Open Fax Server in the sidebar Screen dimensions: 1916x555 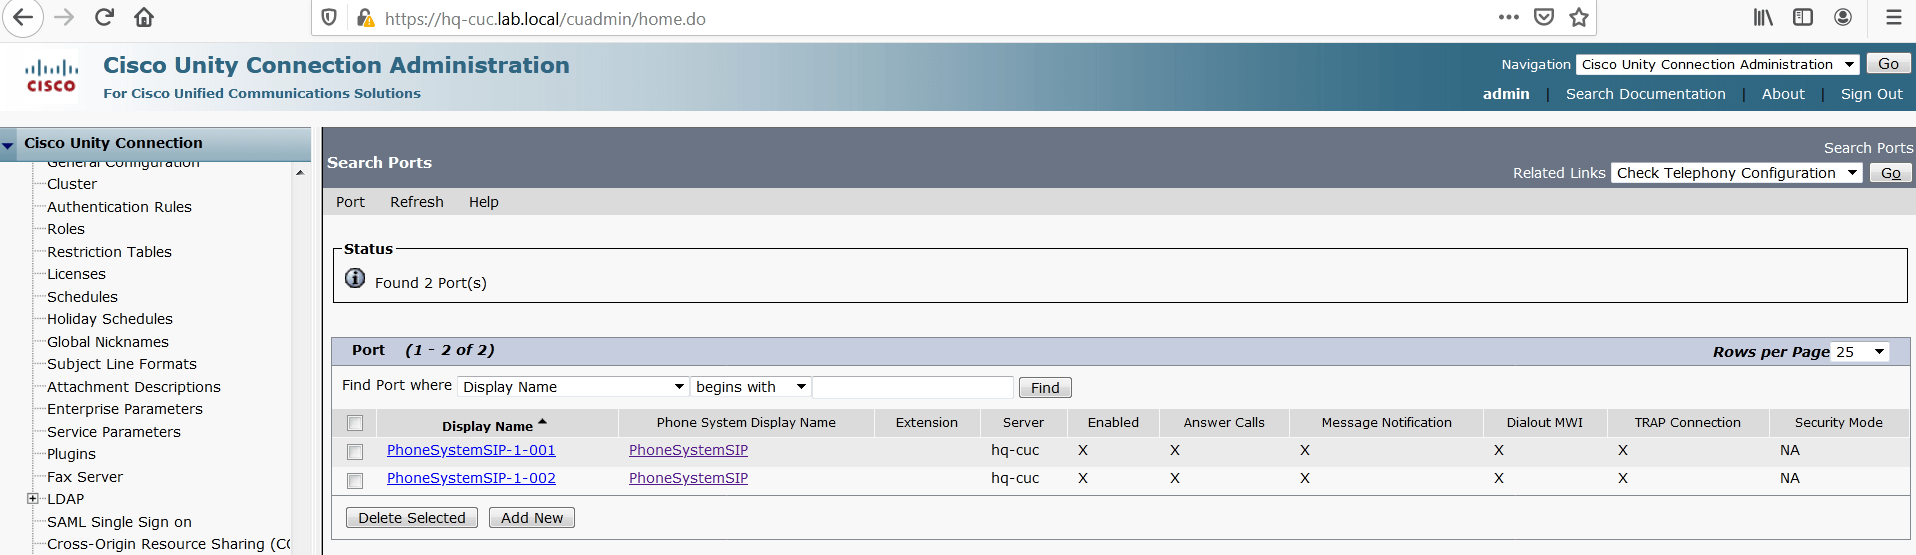click(85, 477)
